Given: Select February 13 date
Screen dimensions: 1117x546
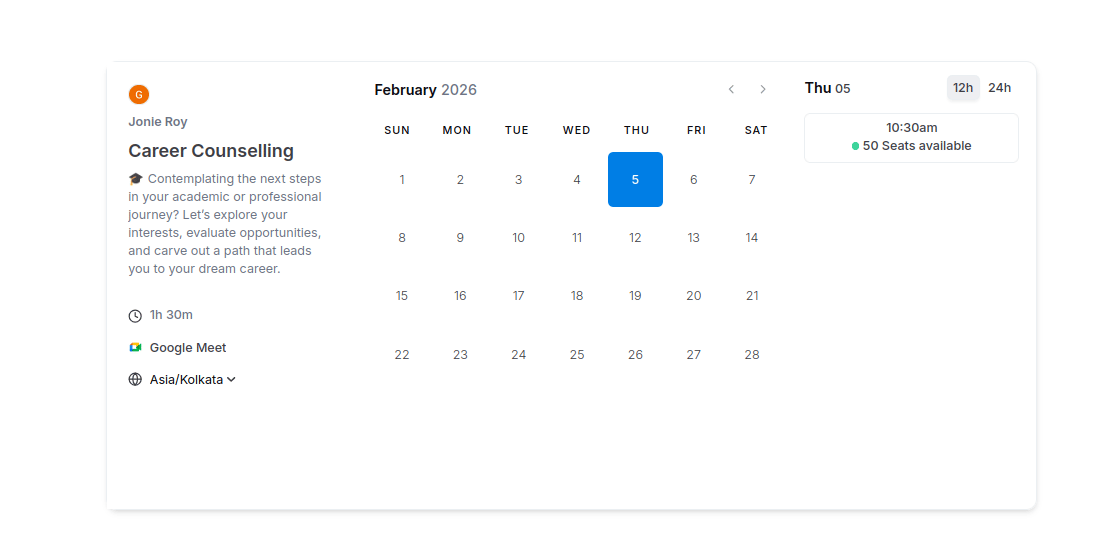Looking at the screenshot, I should pos(694,238).
